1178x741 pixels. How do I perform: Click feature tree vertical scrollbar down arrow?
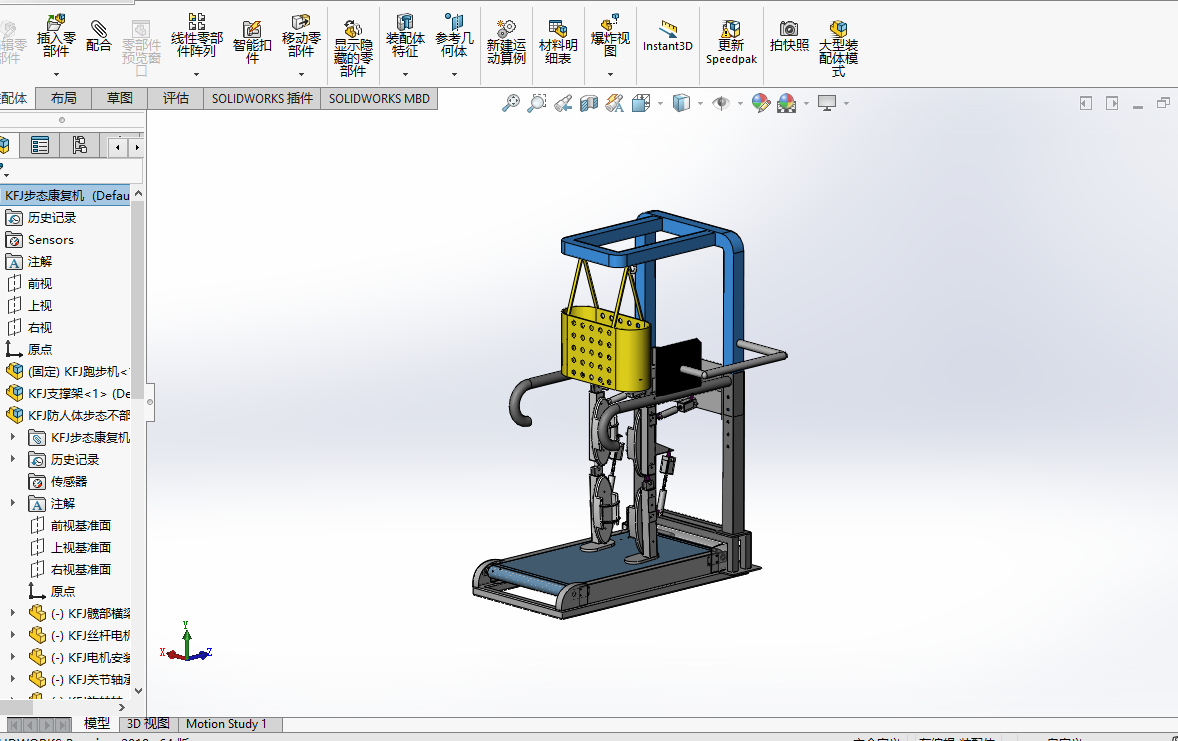click(x=138, y=690)
